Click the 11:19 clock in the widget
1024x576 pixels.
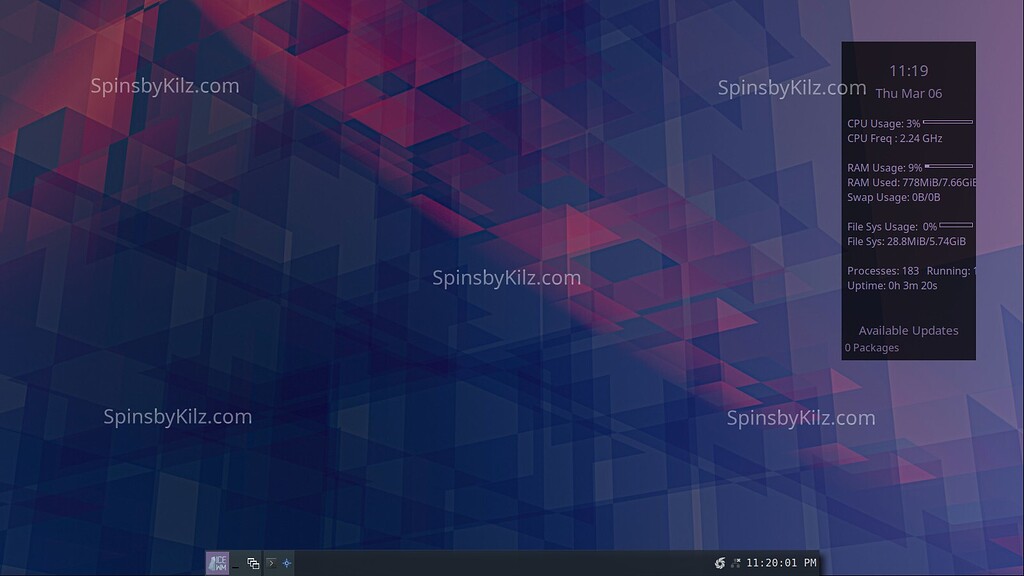(908, 70)
